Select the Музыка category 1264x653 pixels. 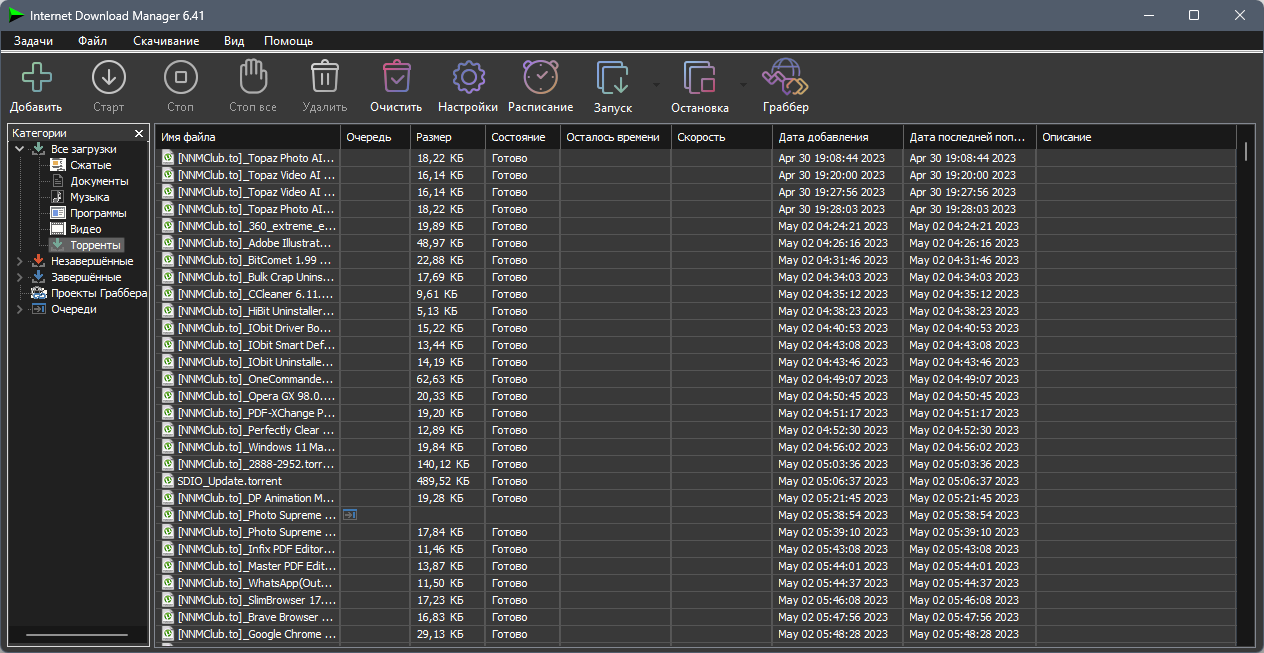89,197
